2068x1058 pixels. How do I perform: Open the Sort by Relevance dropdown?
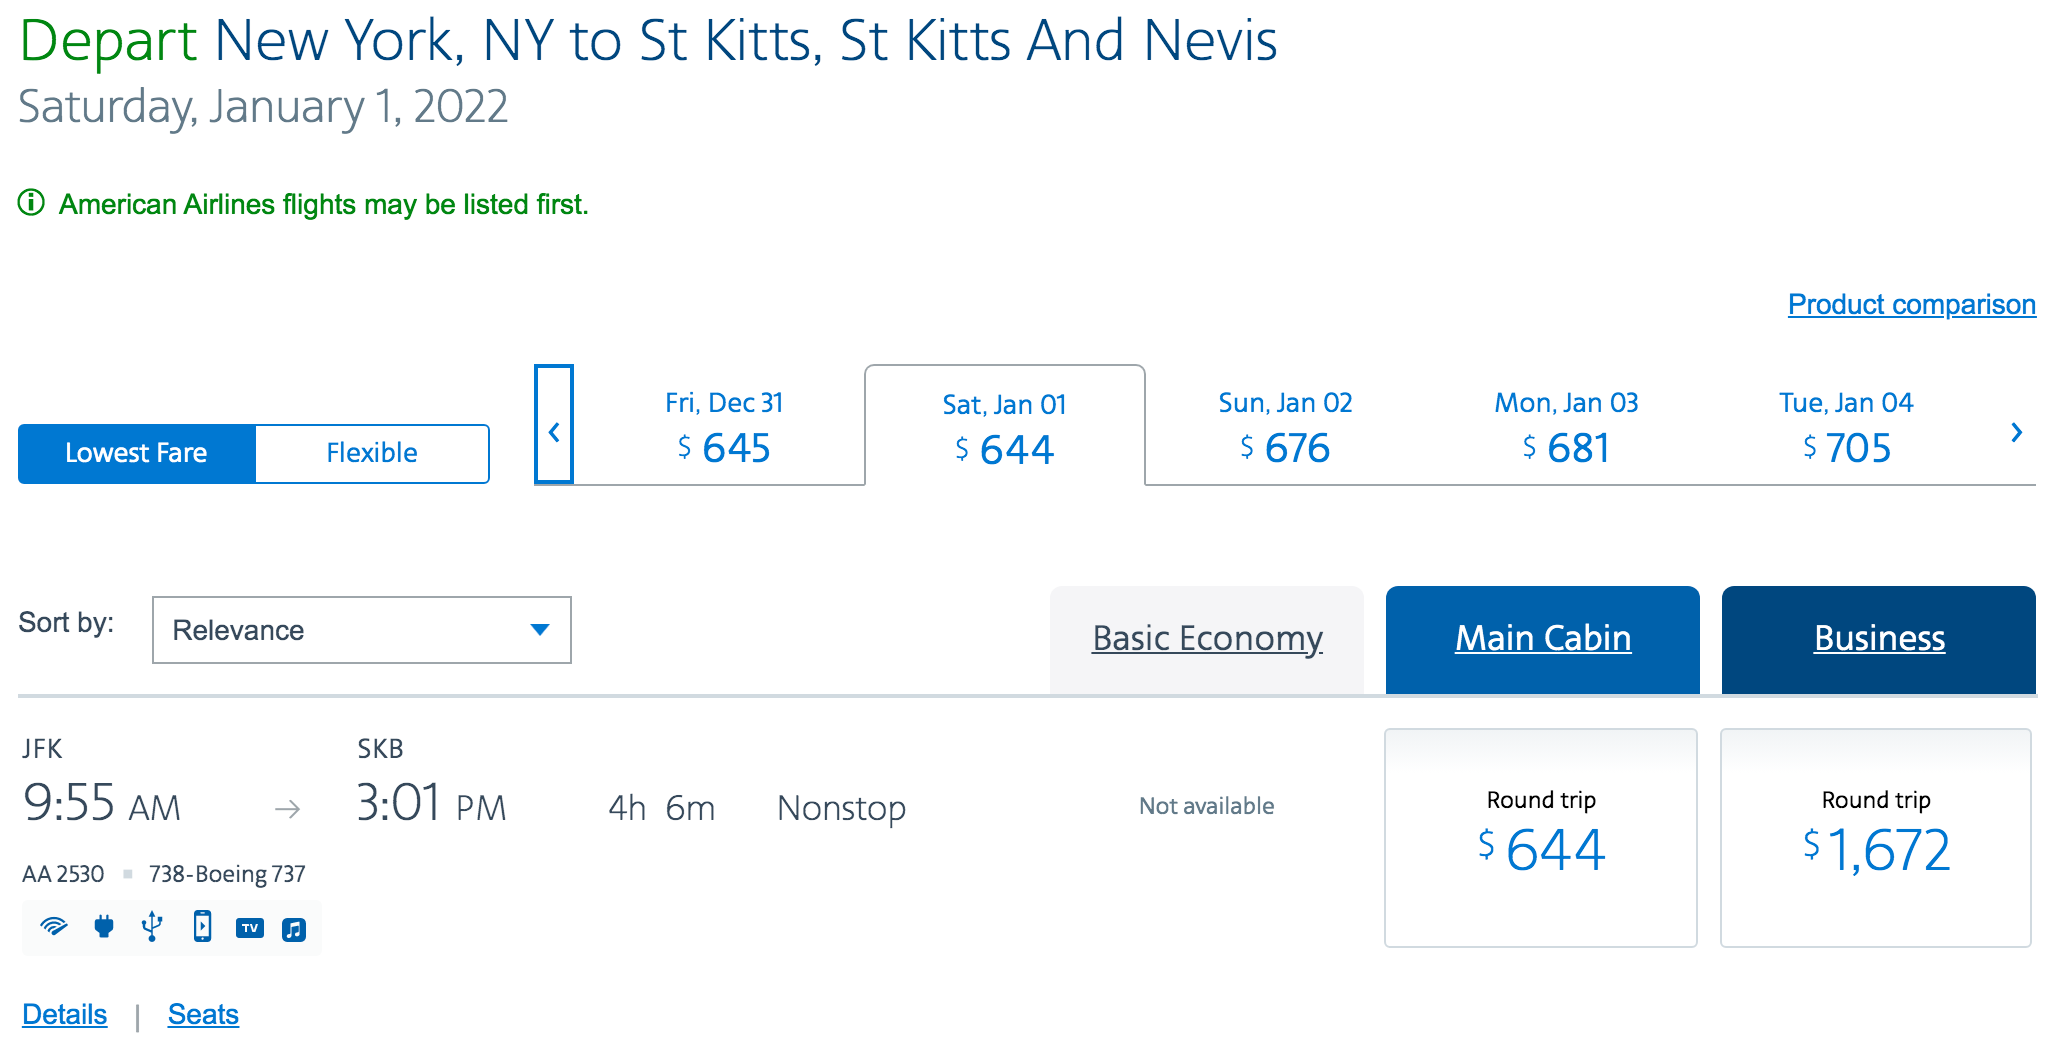(361, 630)
